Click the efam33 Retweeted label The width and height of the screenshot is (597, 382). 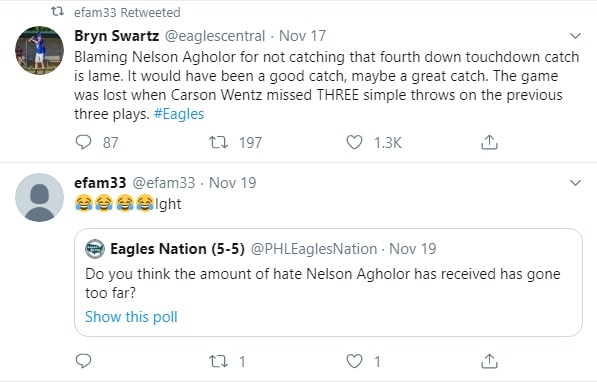click(x=127, y=13)
